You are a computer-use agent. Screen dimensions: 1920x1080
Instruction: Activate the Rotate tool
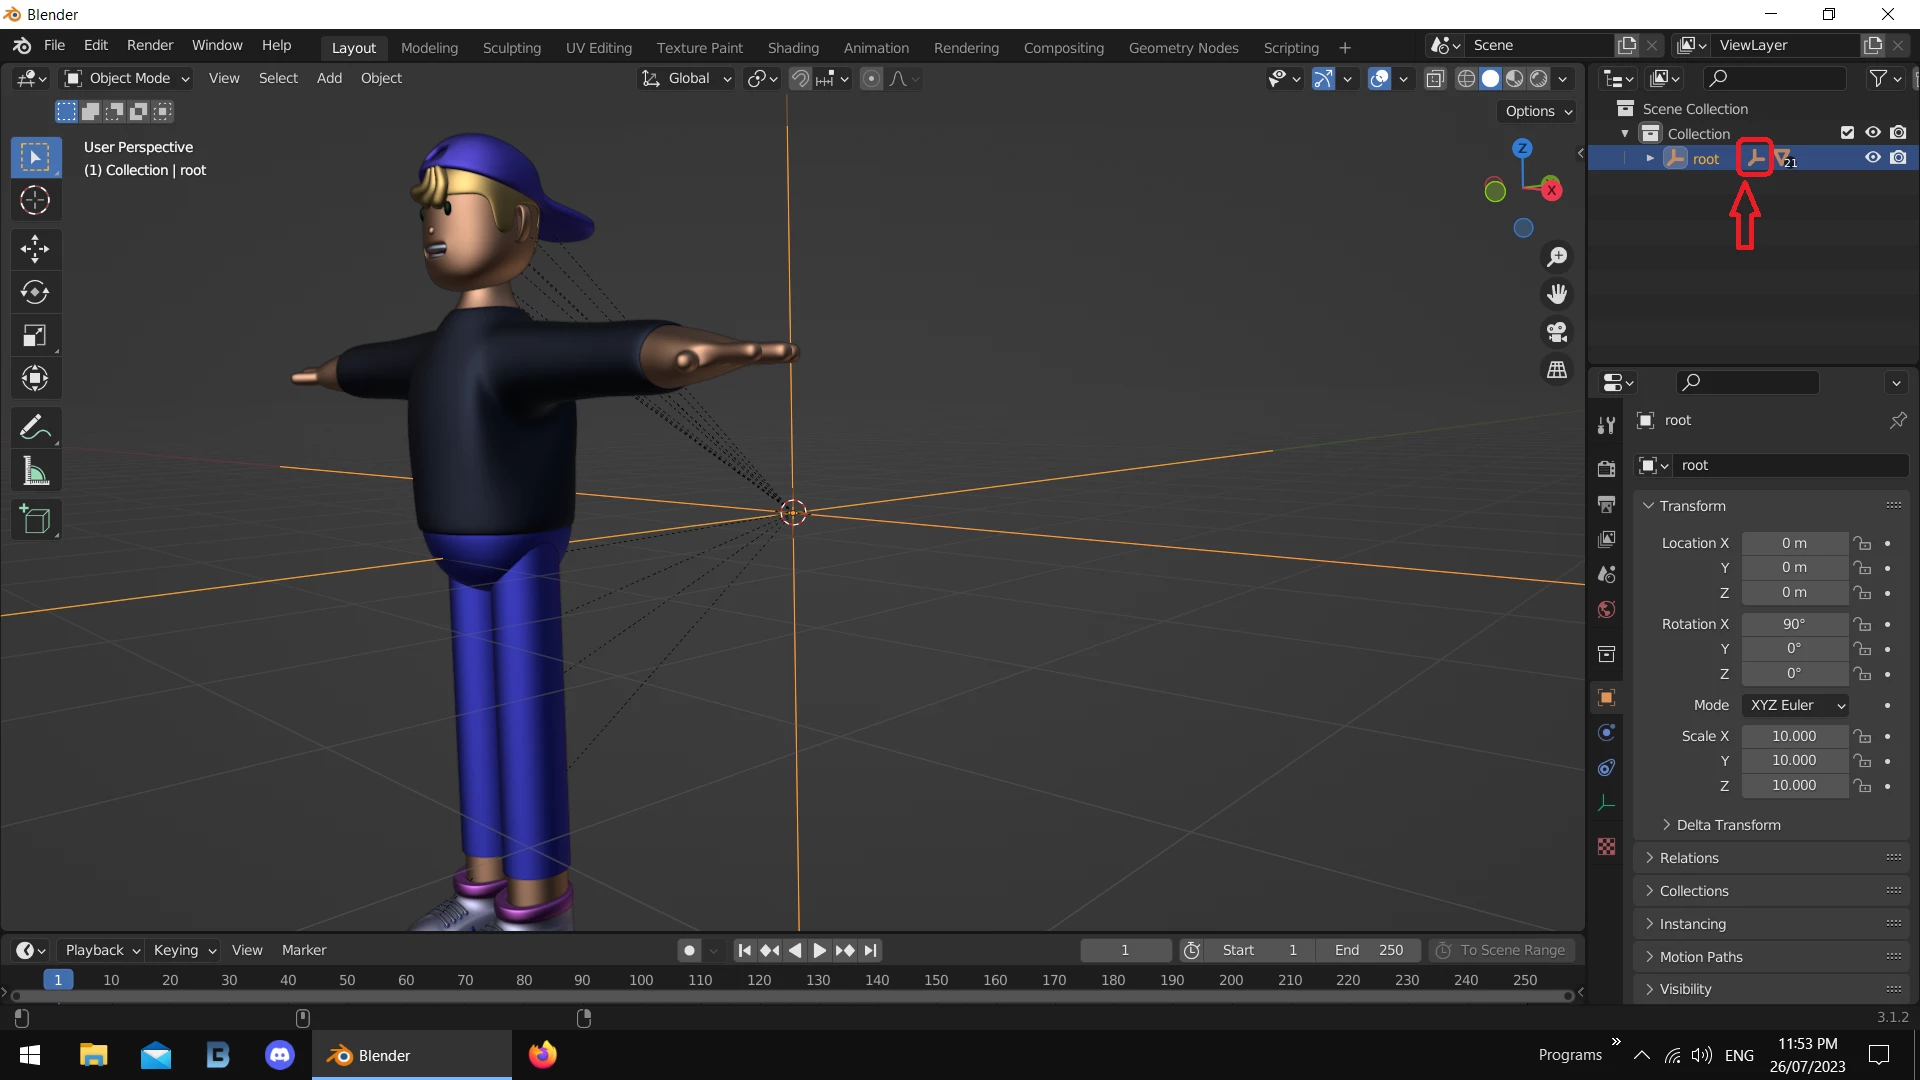click(35, 292)
